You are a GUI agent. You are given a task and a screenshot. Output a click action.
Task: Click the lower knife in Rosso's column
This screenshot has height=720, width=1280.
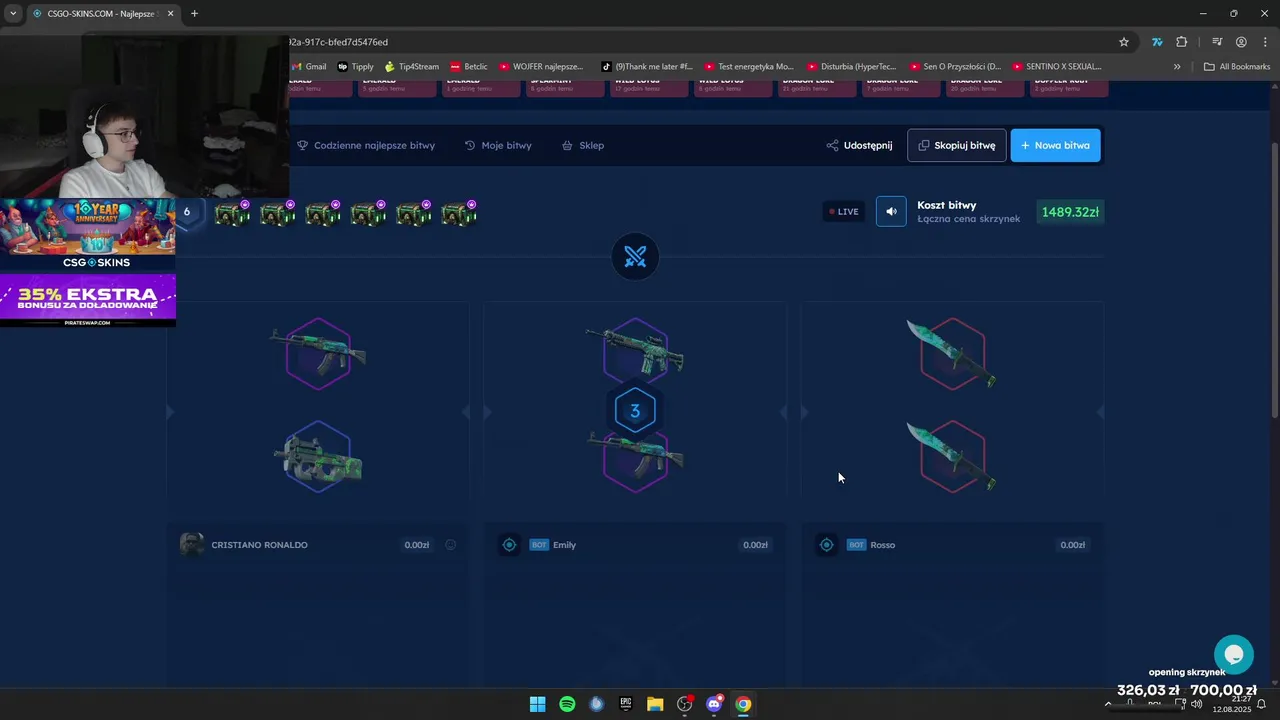[951, 456]
